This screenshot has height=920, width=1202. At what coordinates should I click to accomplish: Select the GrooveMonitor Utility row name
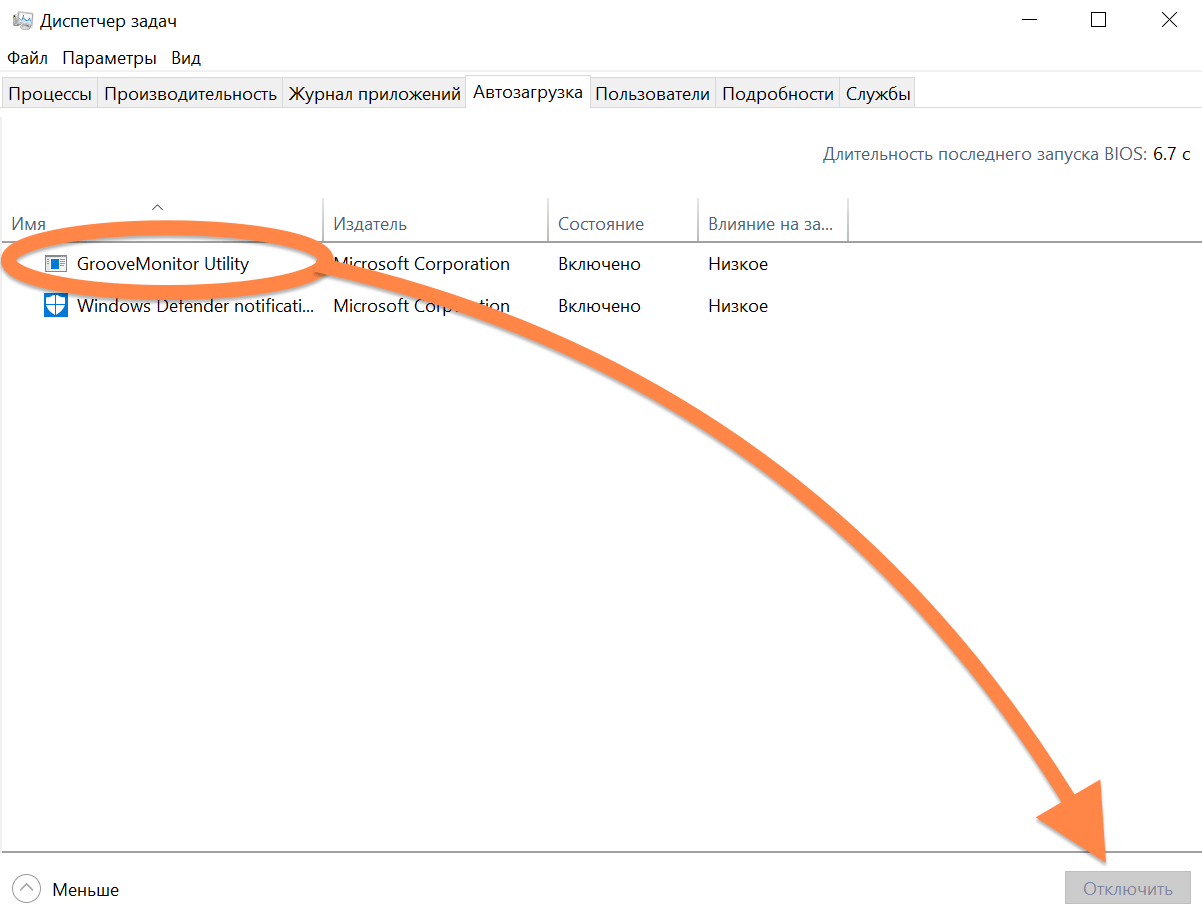click(163, 264)
